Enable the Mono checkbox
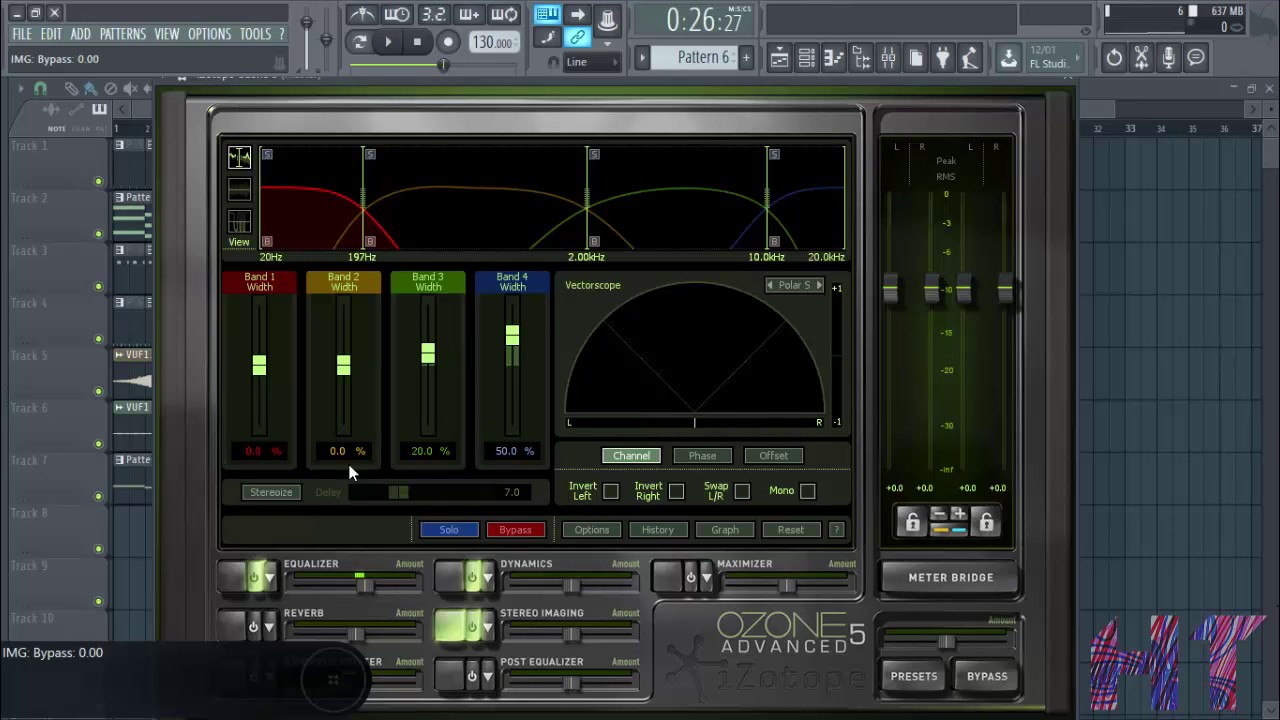The width and height of the screenshot is (1280, 720). tap(807, 491)
